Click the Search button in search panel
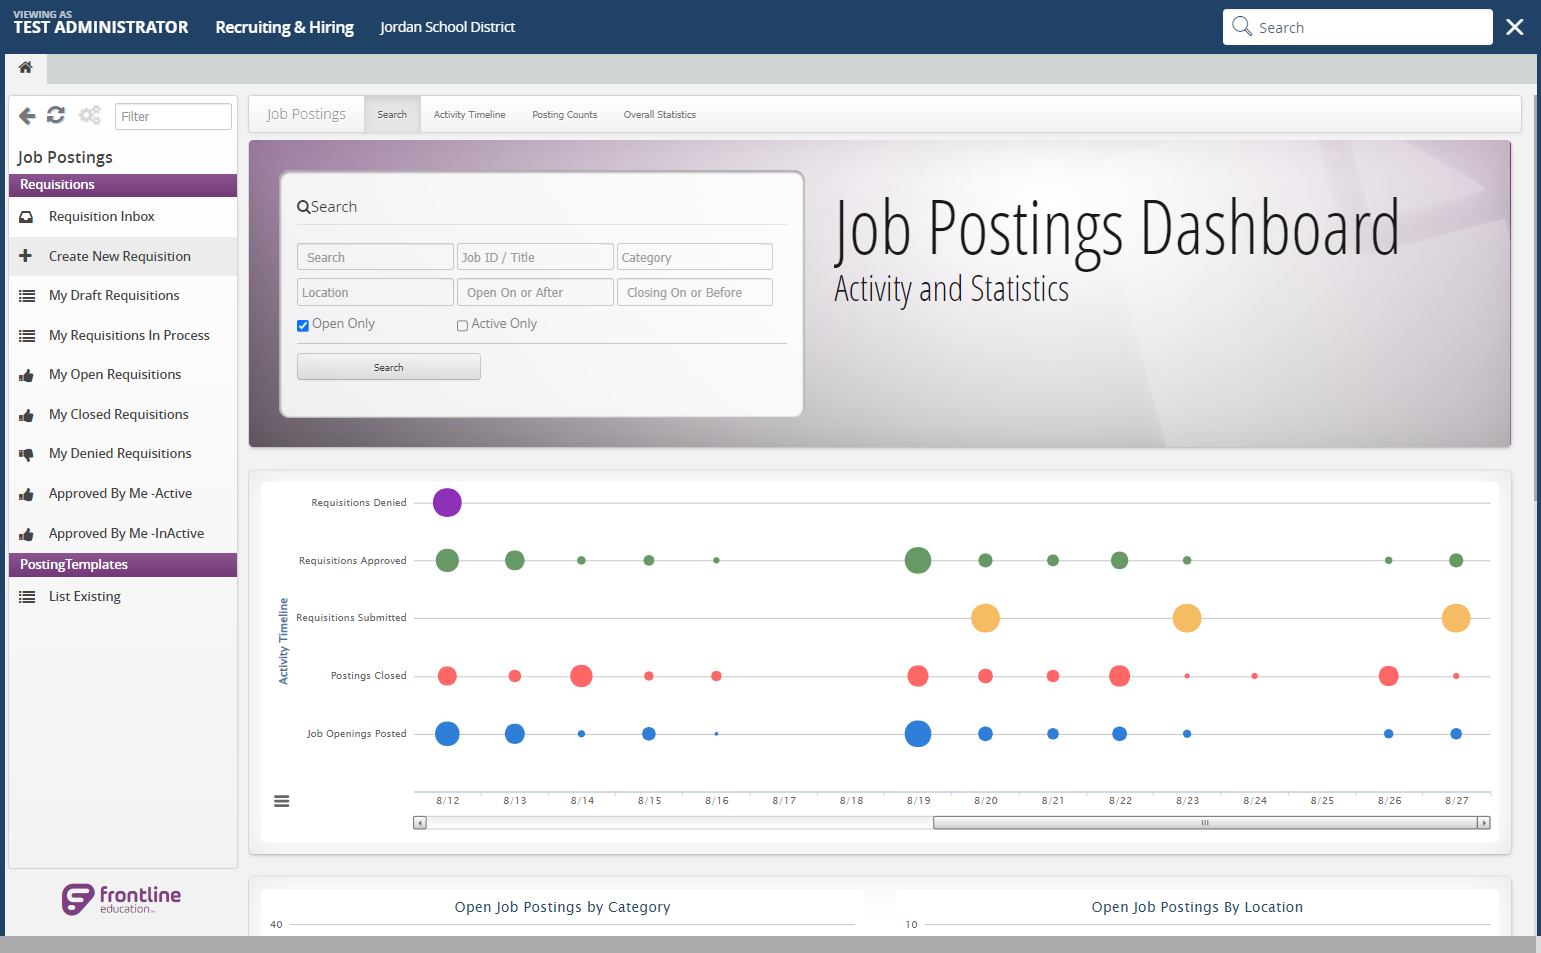This screenshot has height=953, width=1541. pos(389,367)
